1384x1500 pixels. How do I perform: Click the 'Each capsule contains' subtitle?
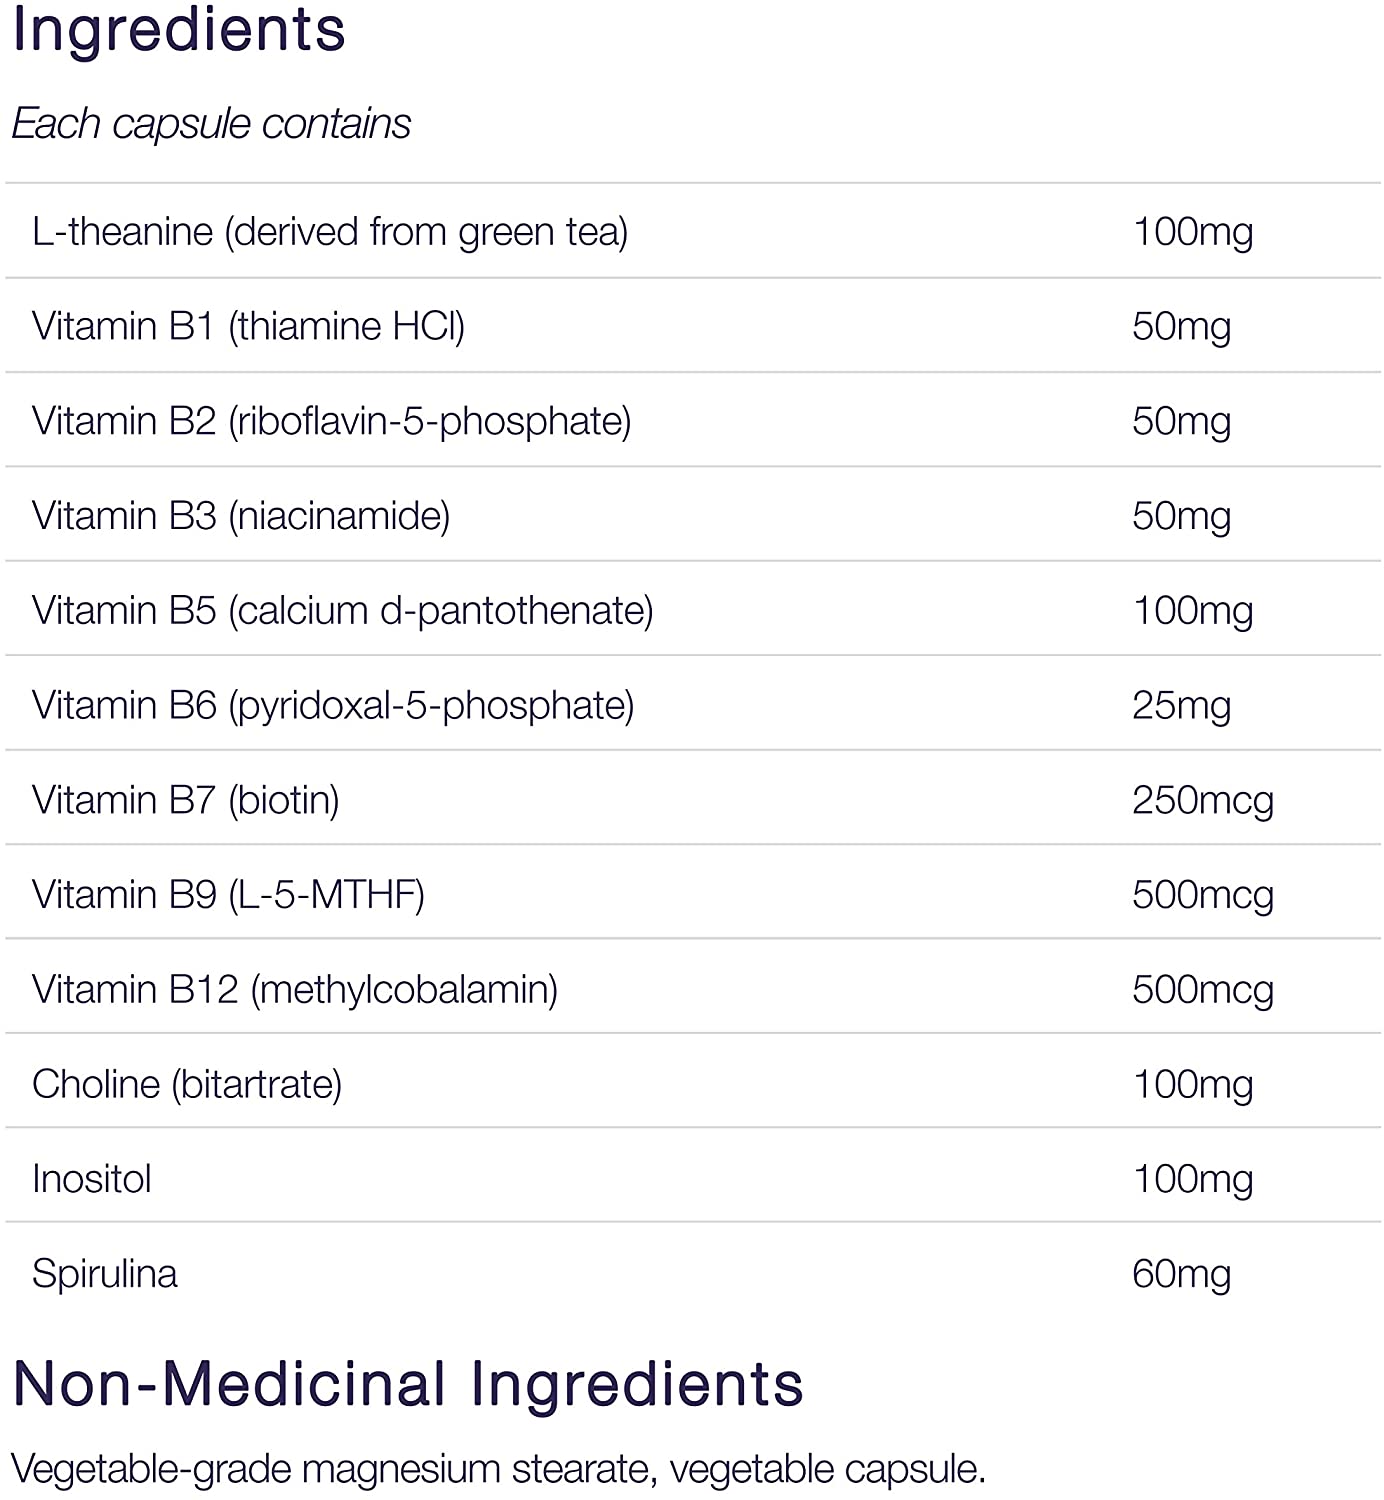coord(211,124)
